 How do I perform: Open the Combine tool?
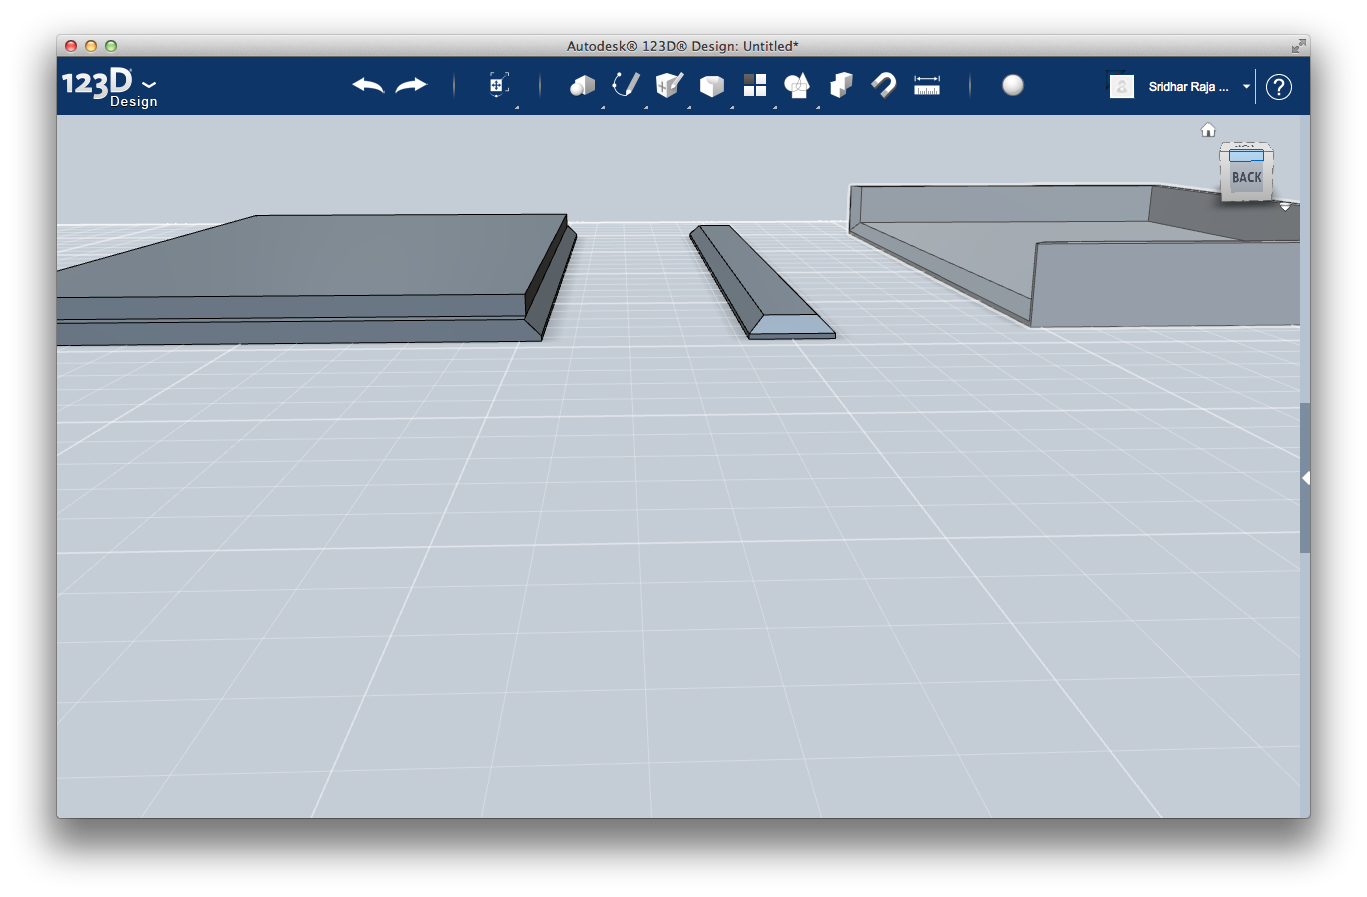tap(841, 85)
